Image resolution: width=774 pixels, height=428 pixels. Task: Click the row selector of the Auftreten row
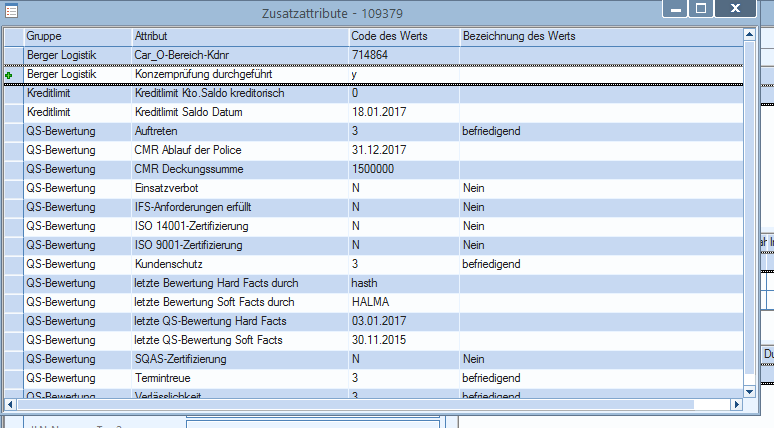pos(14,131)
